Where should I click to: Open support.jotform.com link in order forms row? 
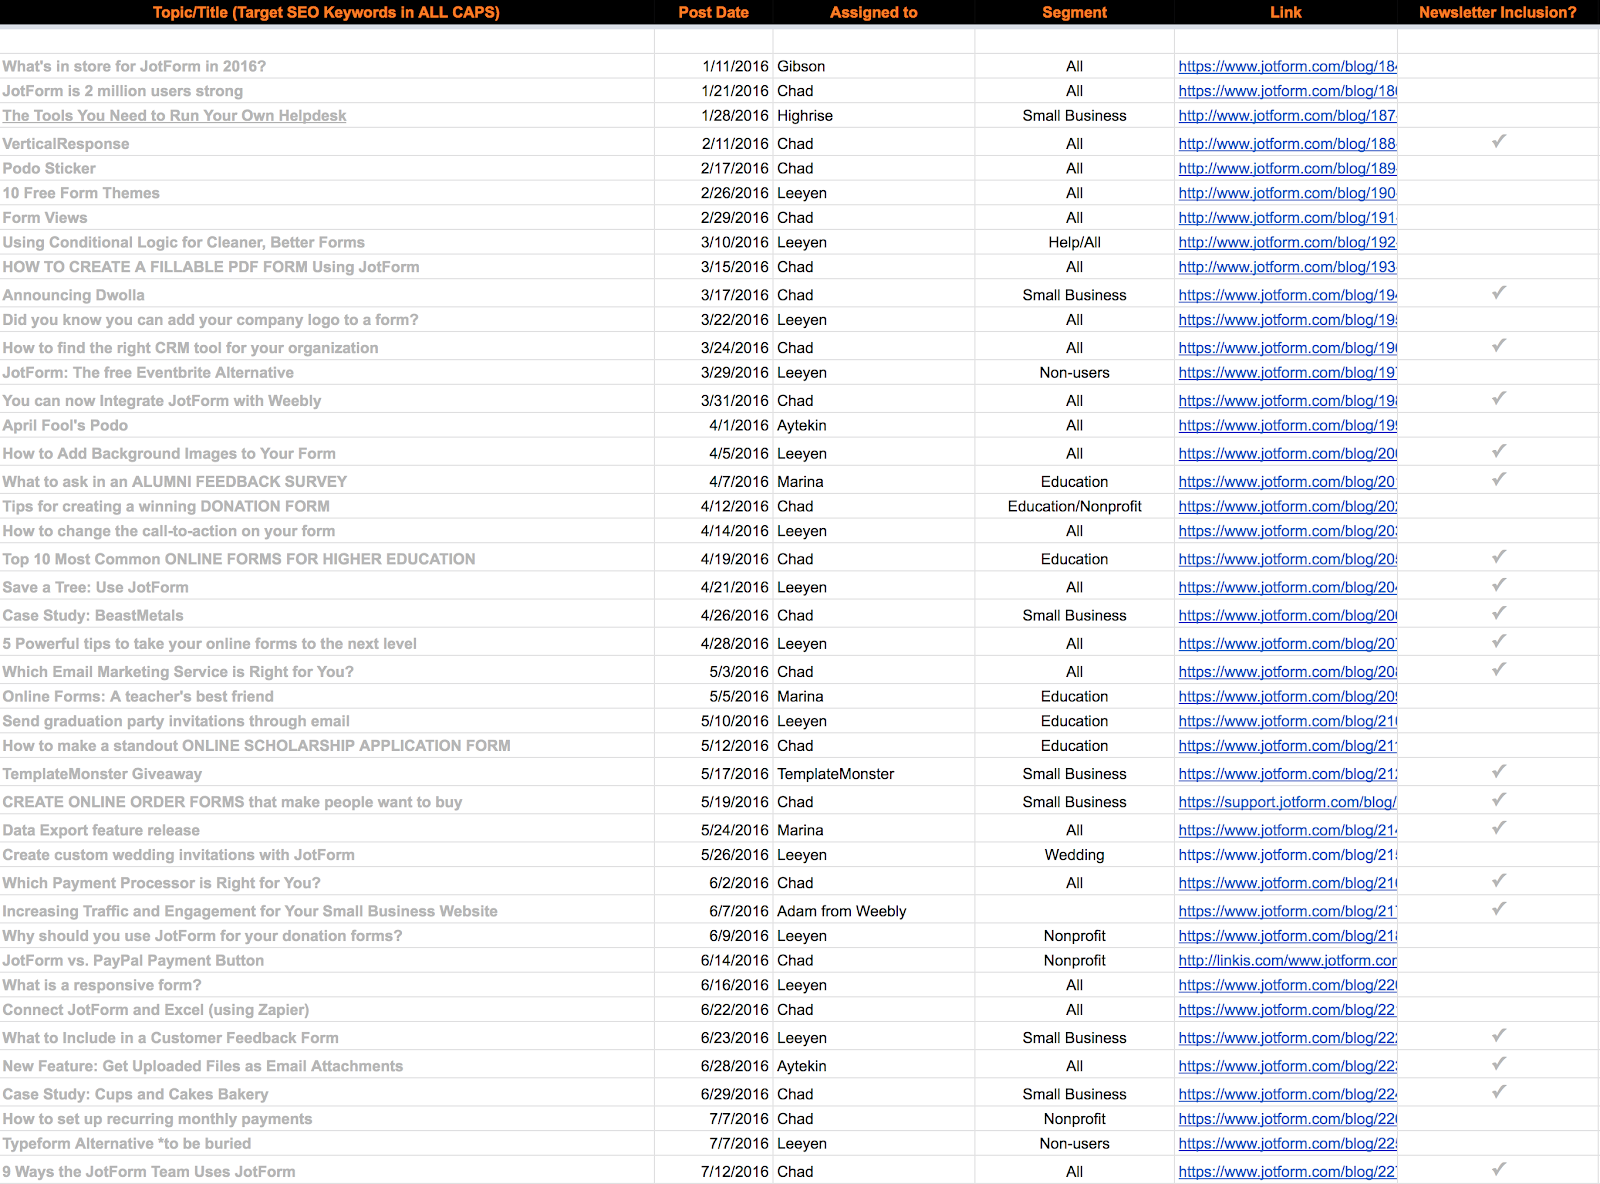[1286, 802]
